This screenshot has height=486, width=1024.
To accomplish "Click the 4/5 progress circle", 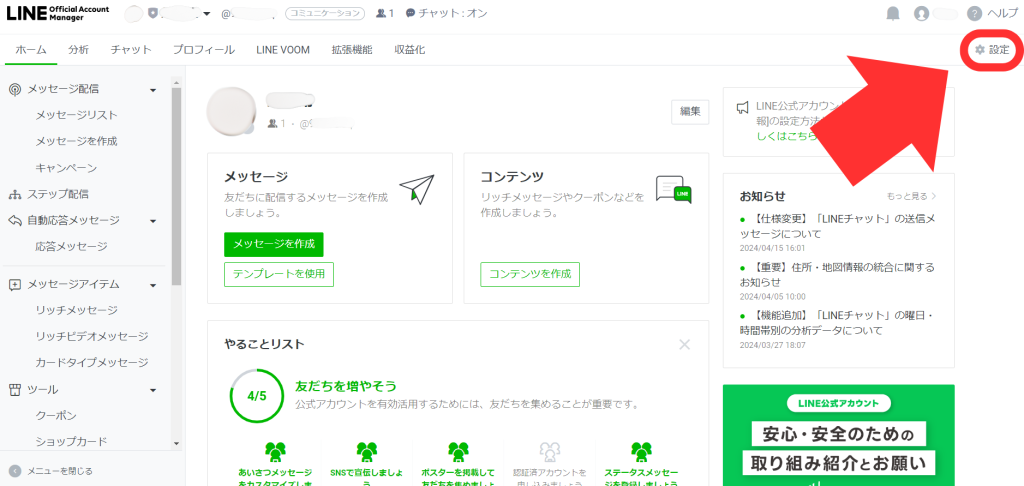I will (x=257, y=396).
